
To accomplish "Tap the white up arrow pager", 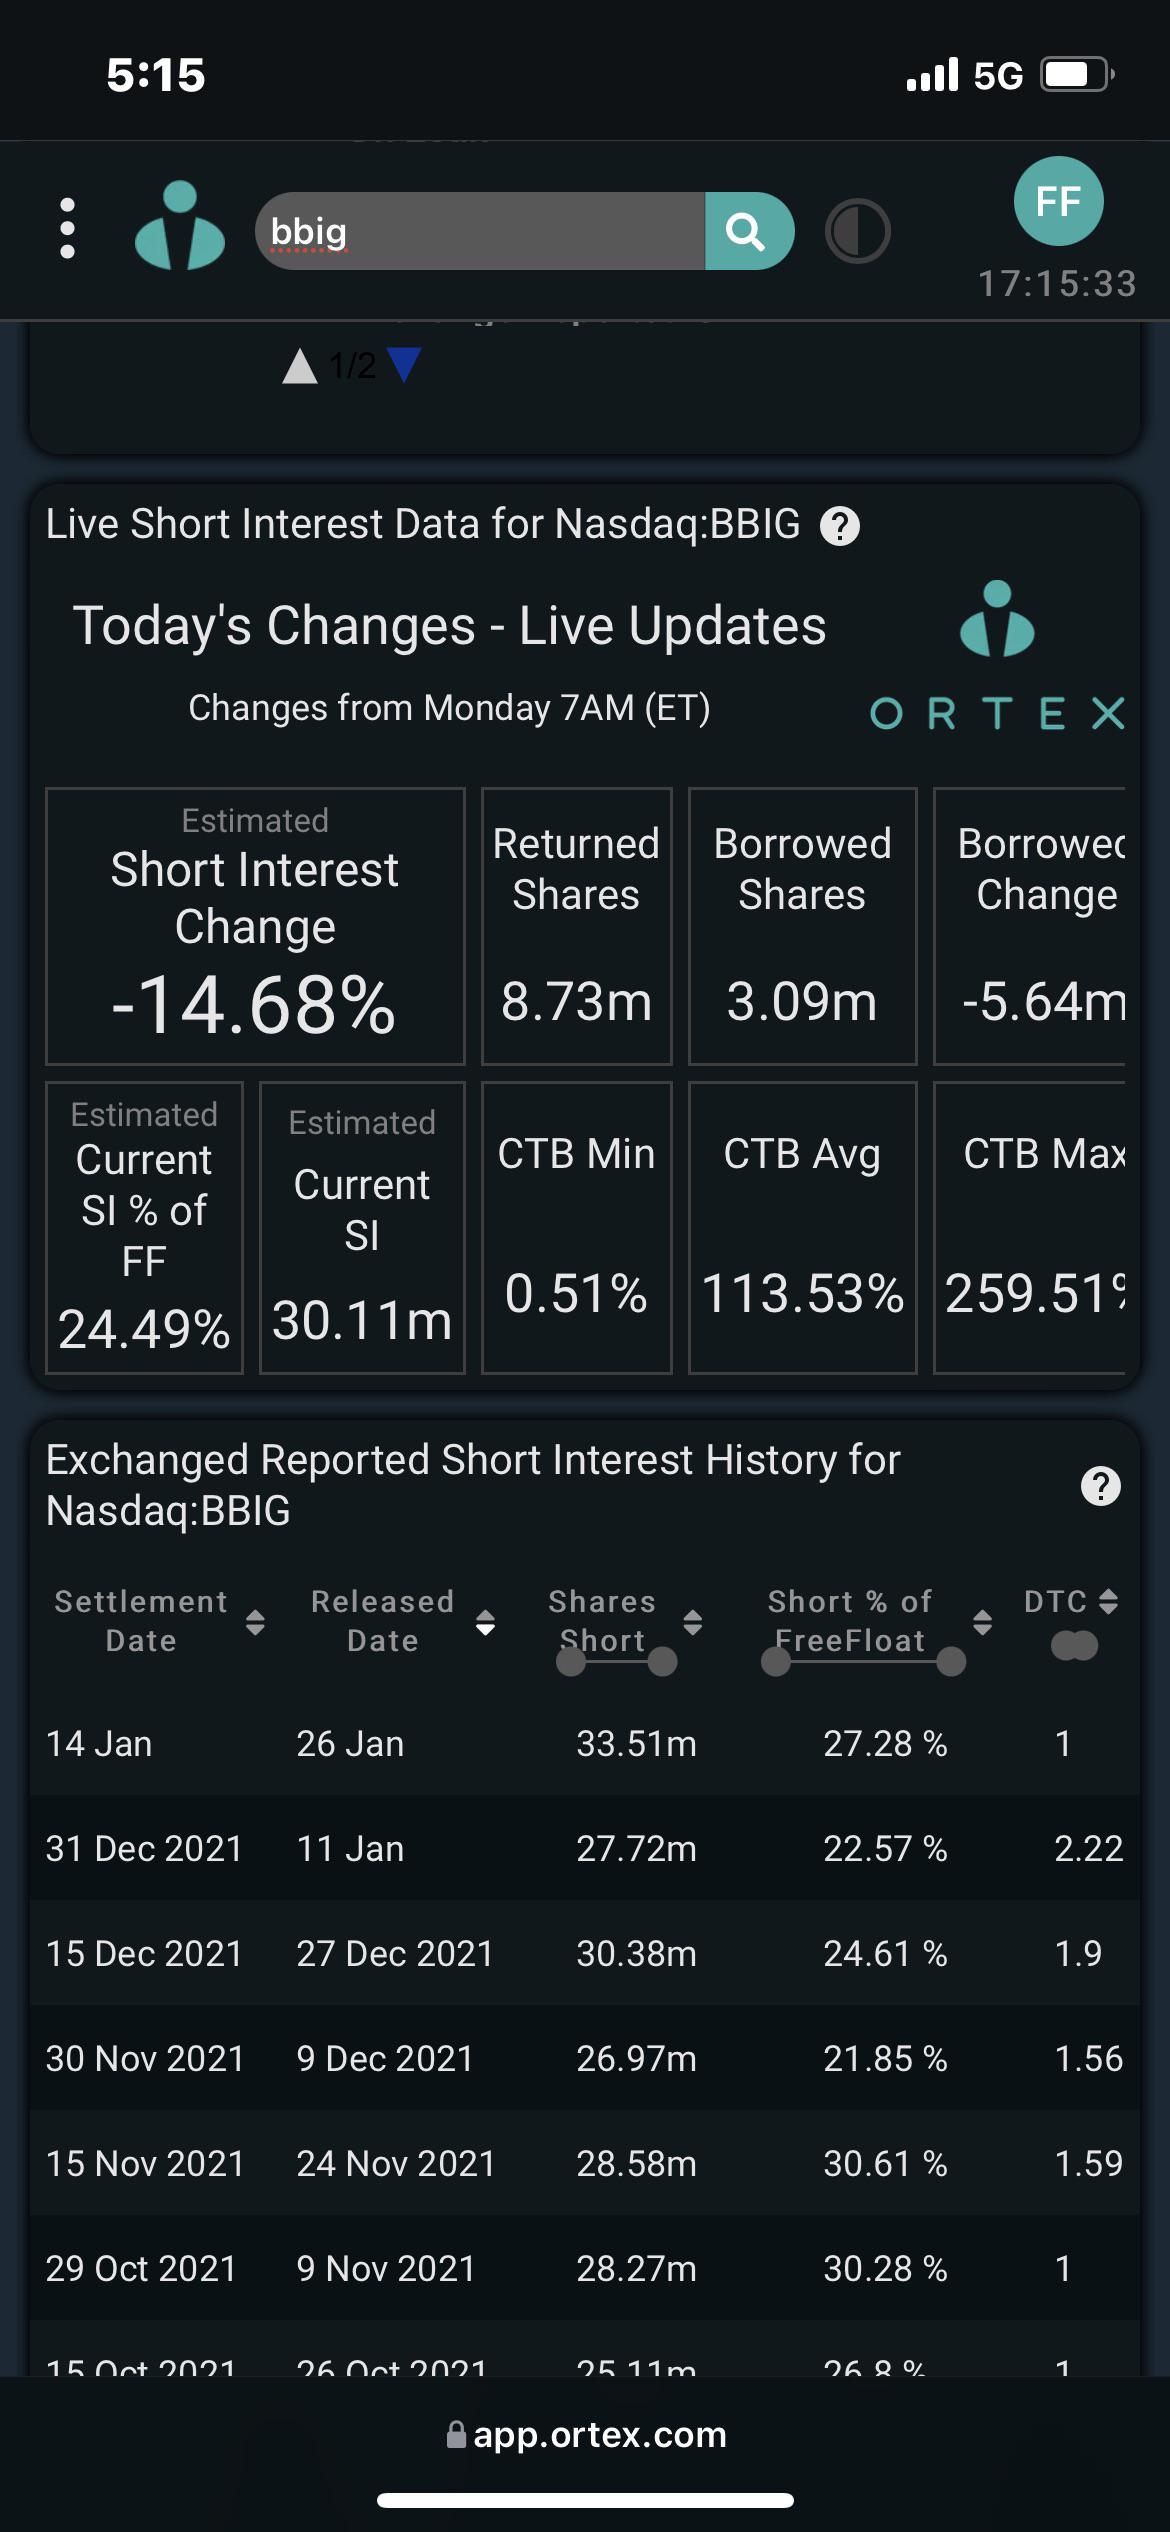I will click(300, 366).
